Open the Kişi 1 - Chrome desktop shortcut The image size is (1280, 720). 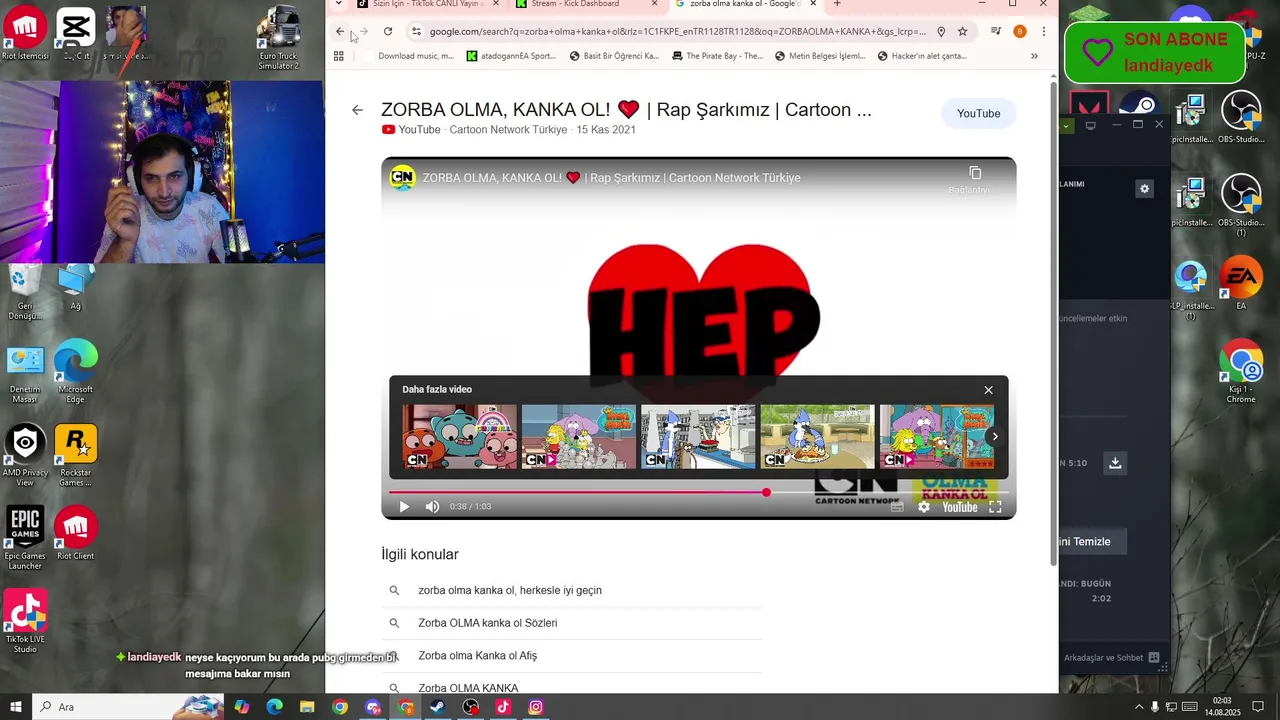1241,372
